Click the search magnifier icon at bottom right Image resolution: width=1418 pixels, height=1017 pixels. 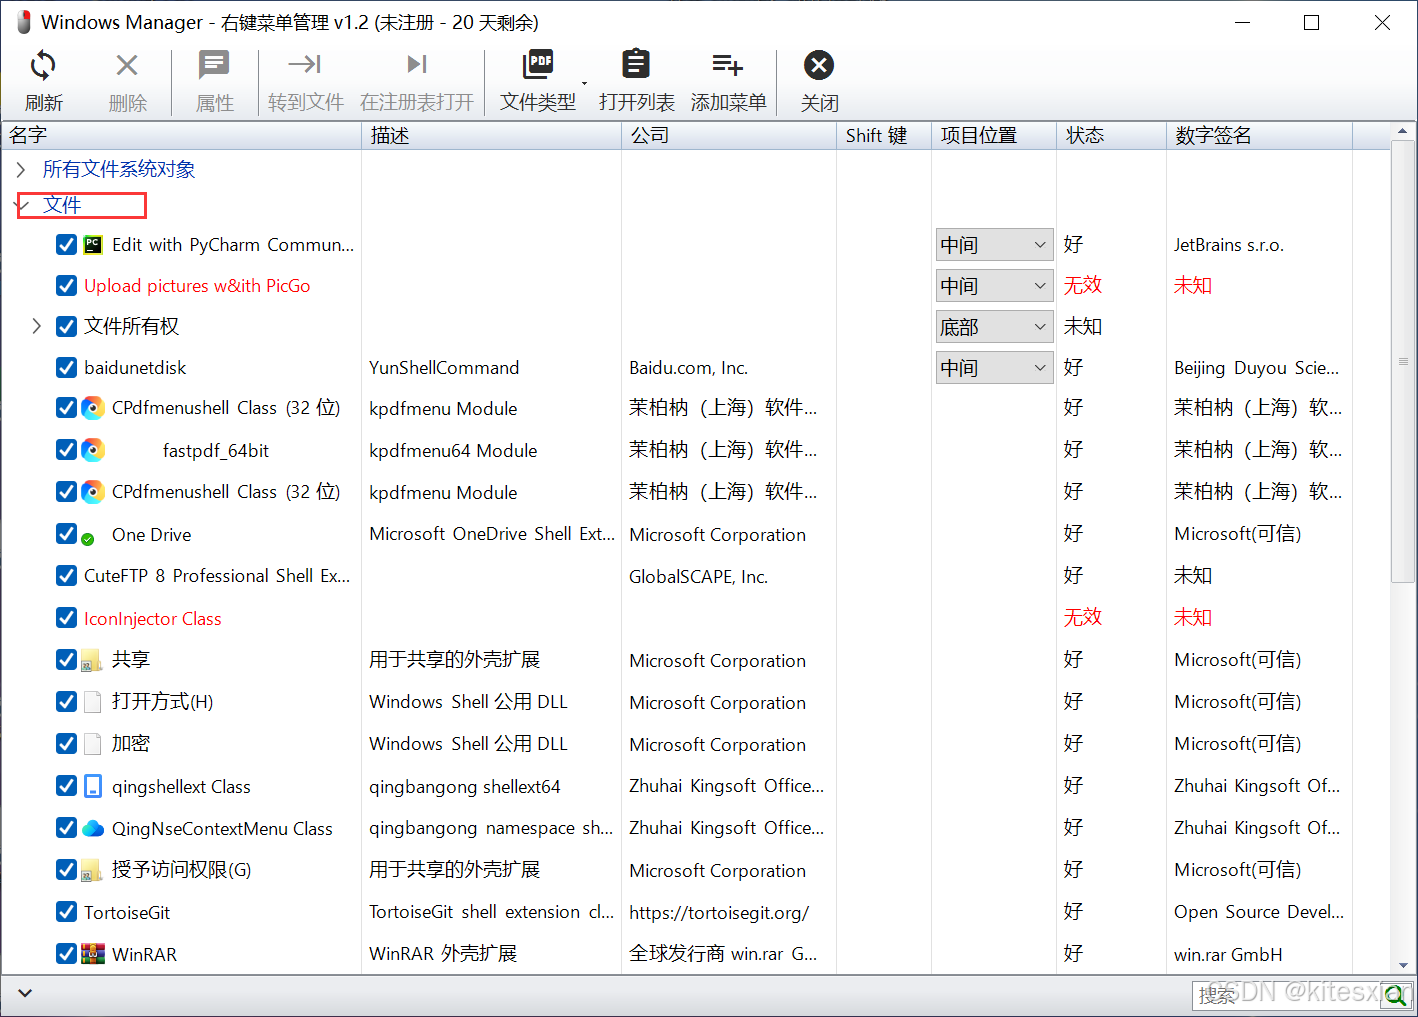coord(1394,995)
